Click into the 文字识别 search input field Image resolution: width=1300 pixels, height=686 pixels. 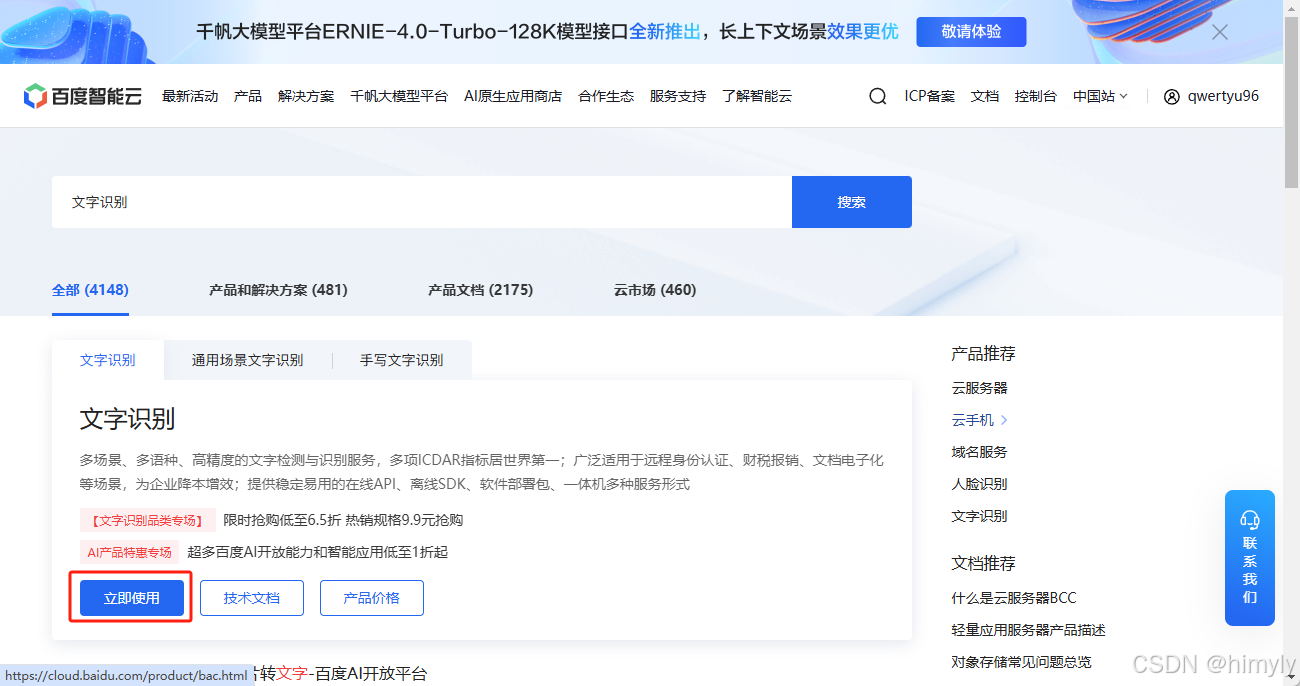pos(422,202)
